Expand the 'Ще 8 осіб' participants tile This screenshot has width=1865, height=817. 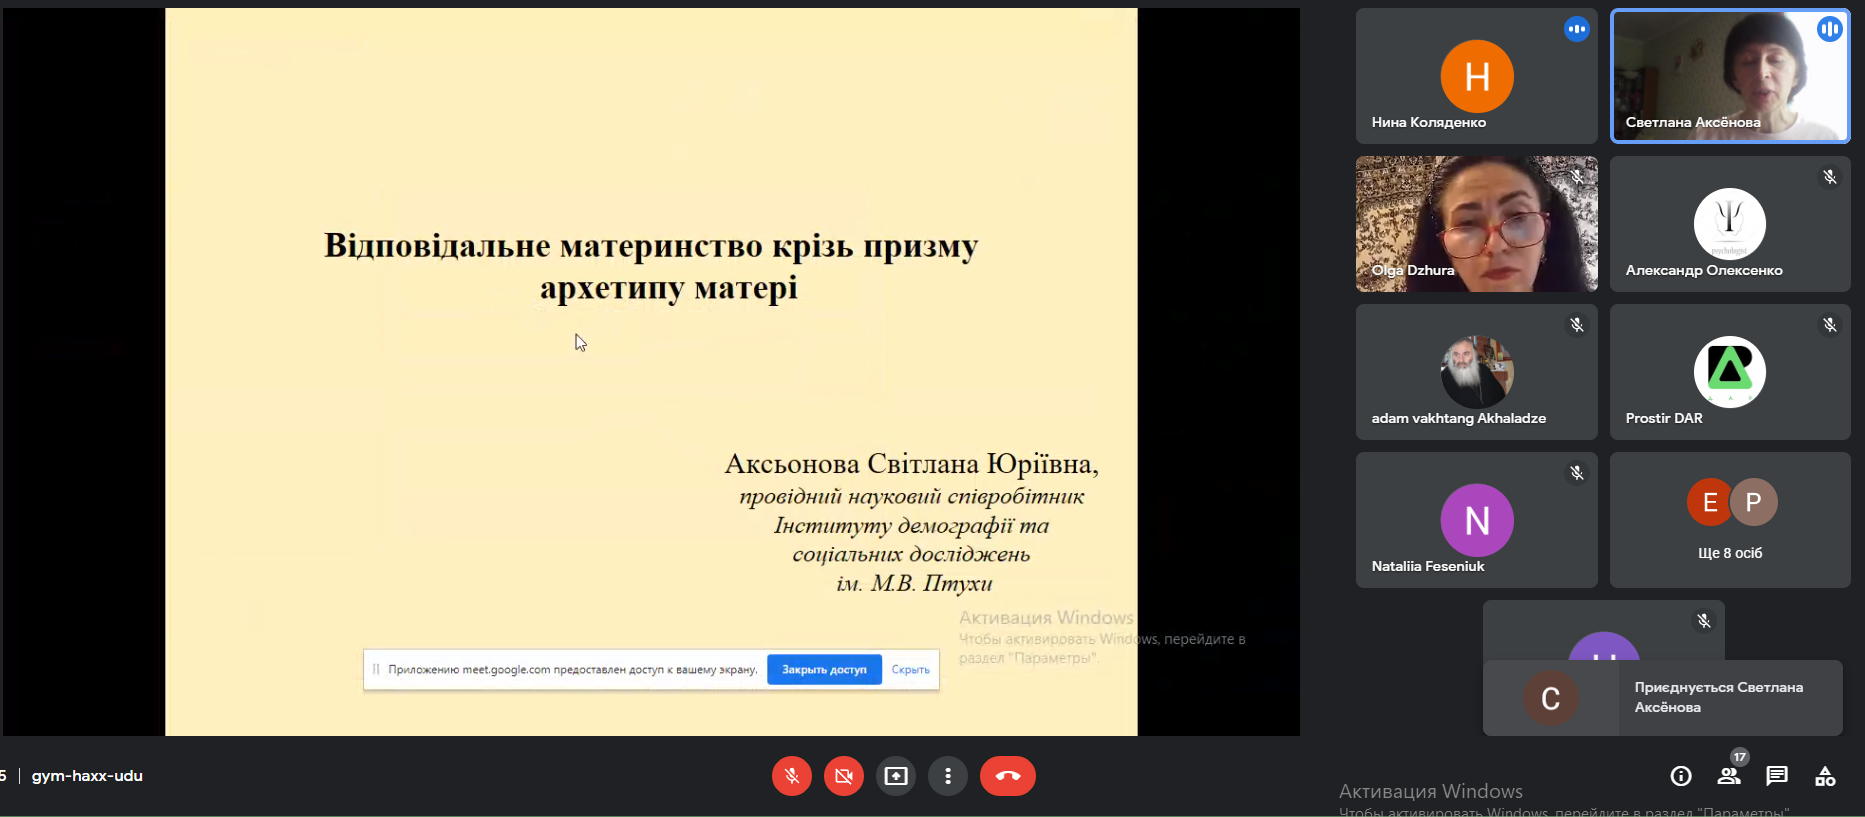[1729, 520]
